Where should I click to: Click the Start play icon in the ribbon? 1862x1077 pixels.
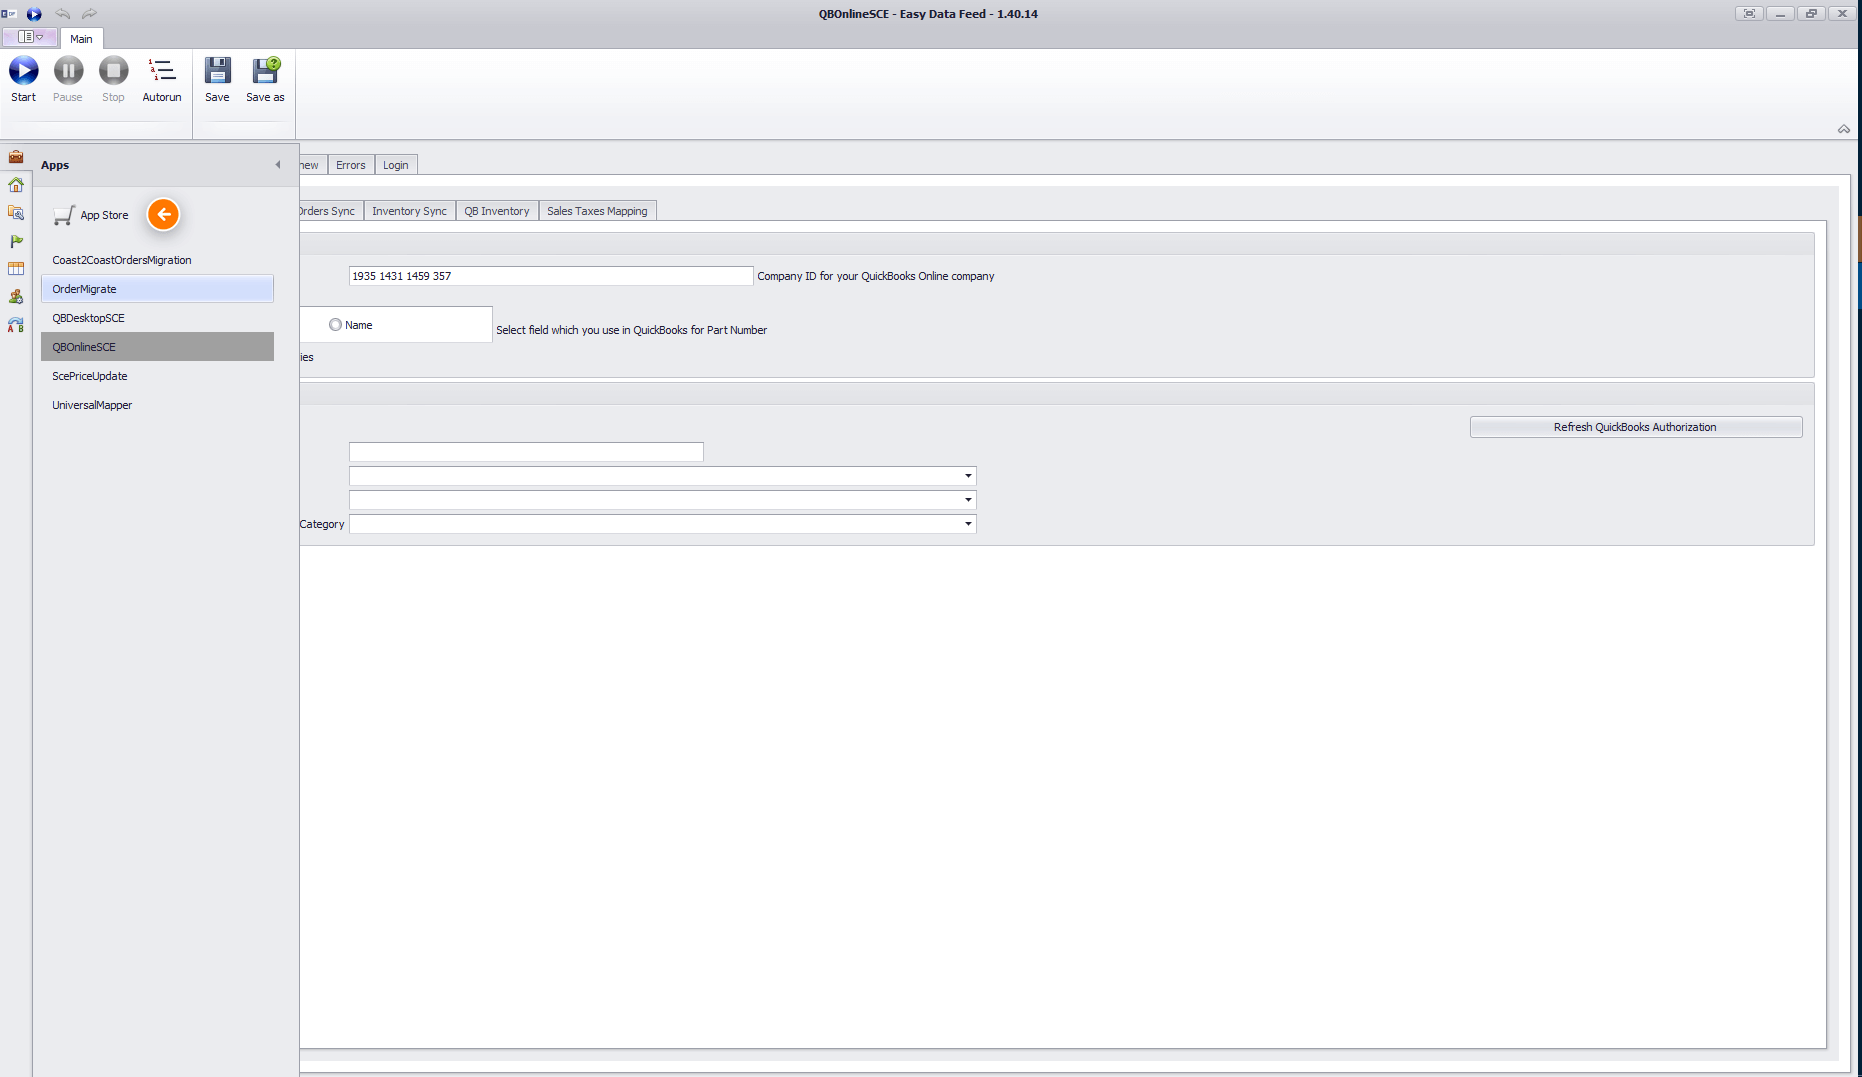point(23,71)
